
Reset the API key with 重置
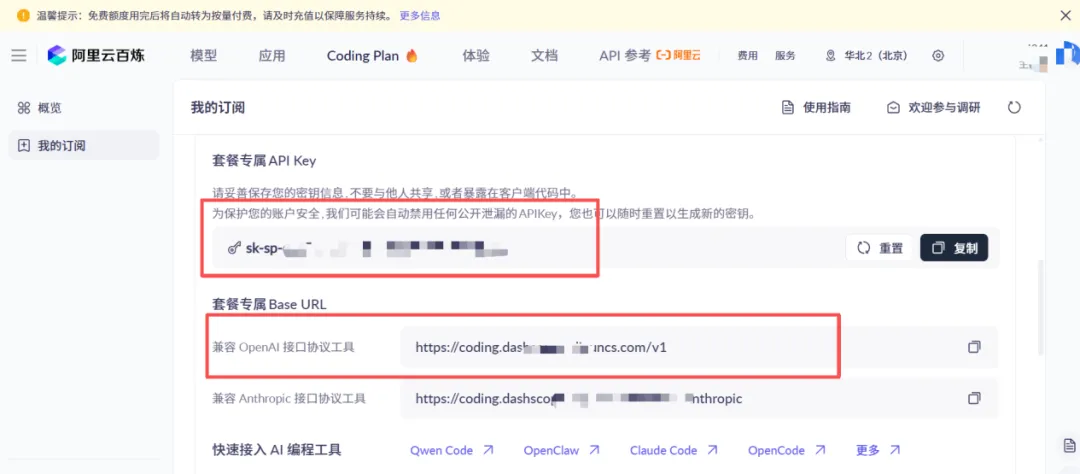click(879, 248)
